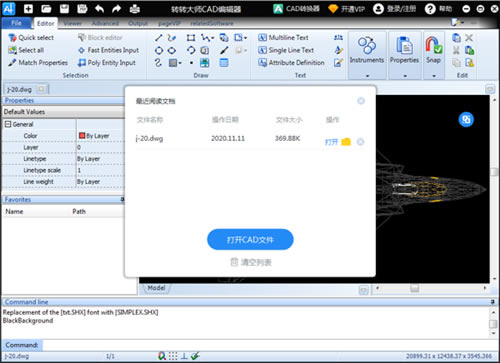The width and height of the screenshot is (500, 363).
Task: Click the yellow folder icon for j-20.dwg
Action: (x=346, y=142)
